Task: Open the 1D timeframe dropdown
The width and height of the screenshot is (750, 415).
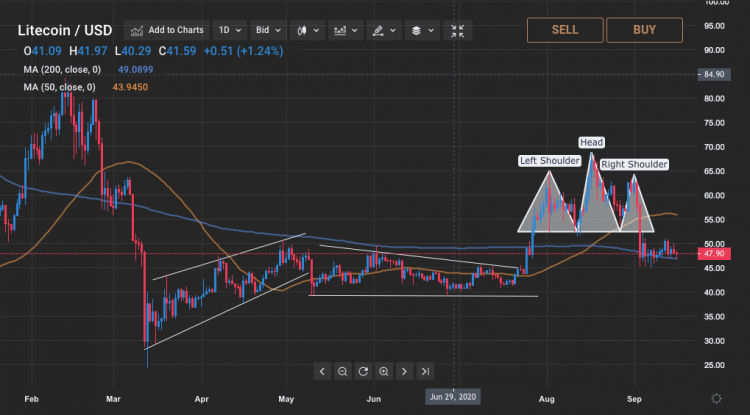Action: pyautogui.click(x=230, y=30)
